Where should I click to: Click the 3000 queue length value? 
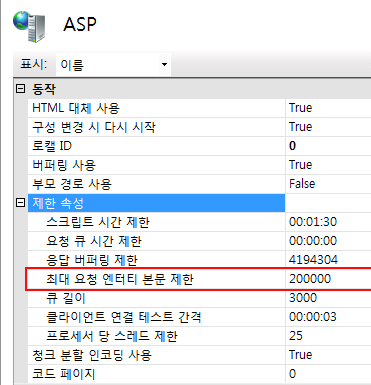coord(303,298)
